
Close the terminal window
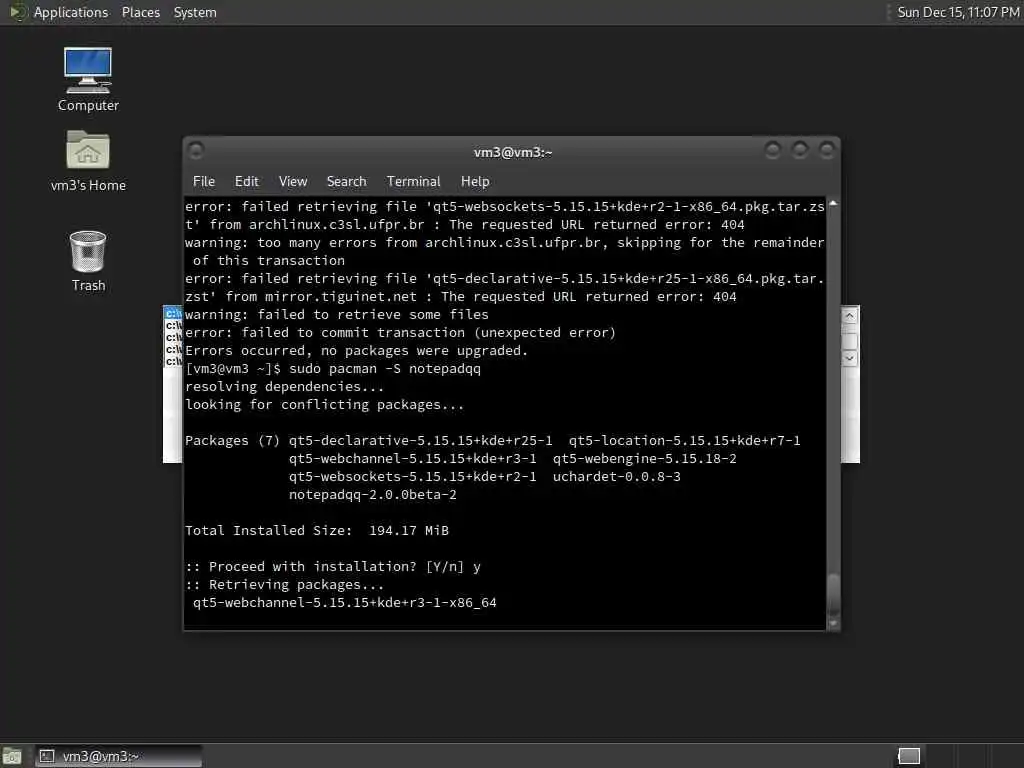click(827, 151)
